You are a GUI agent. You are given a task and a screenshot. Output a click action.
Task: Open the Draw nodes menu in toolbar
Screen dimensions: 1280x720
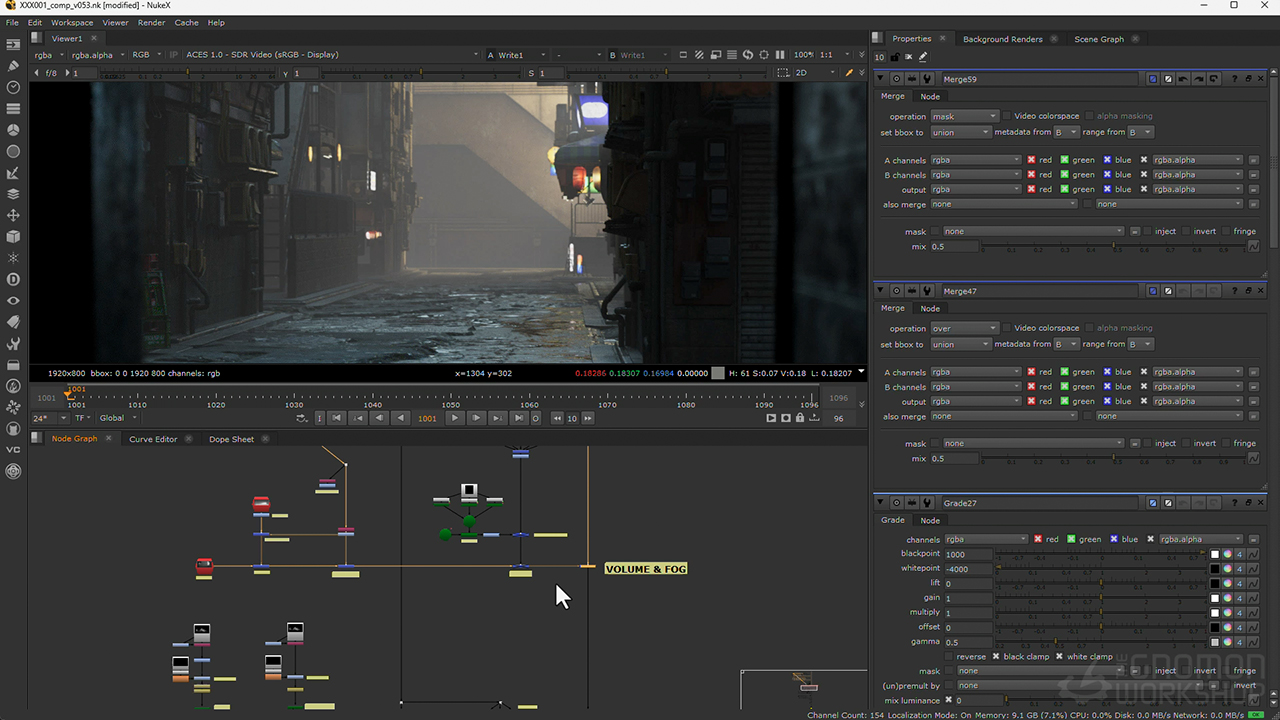click(13, 66)
